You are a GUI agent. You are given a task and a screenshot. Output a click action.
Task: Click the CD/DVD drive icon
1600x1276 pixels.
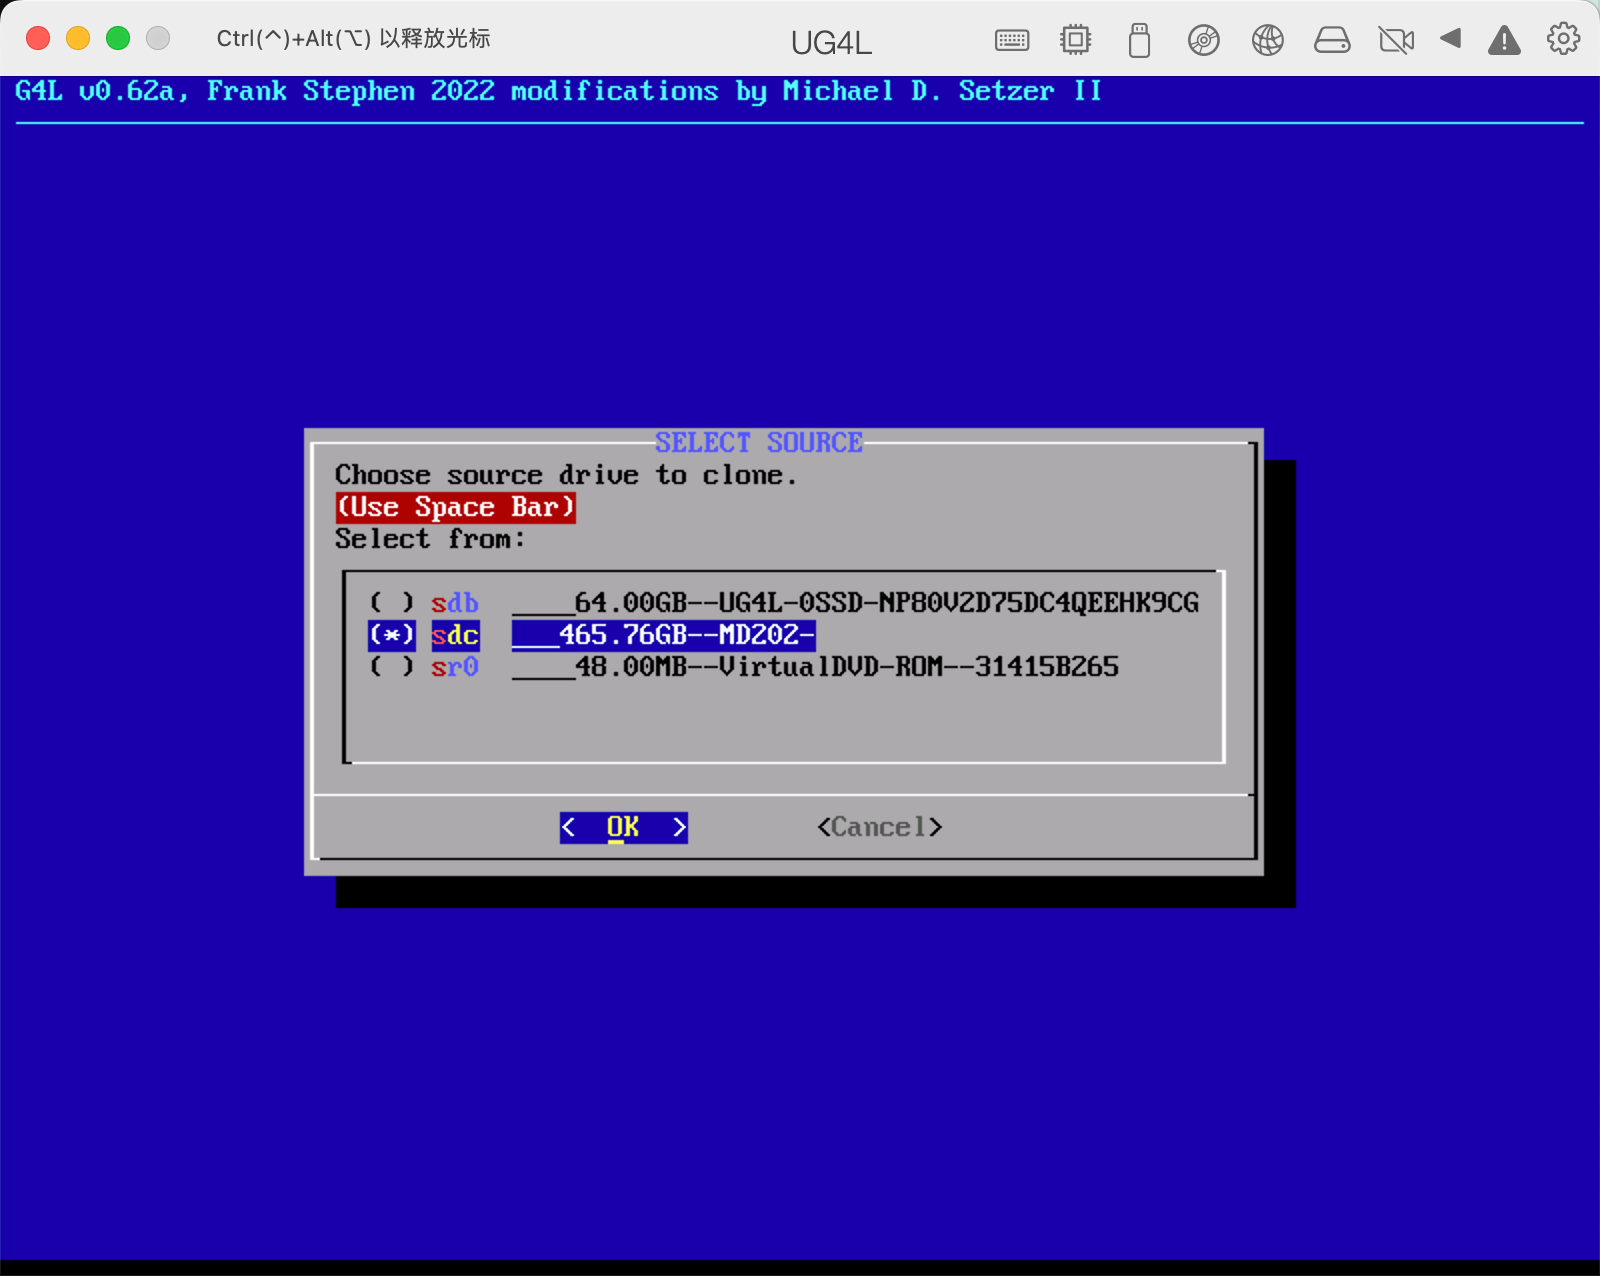[x=1203, y=40]
